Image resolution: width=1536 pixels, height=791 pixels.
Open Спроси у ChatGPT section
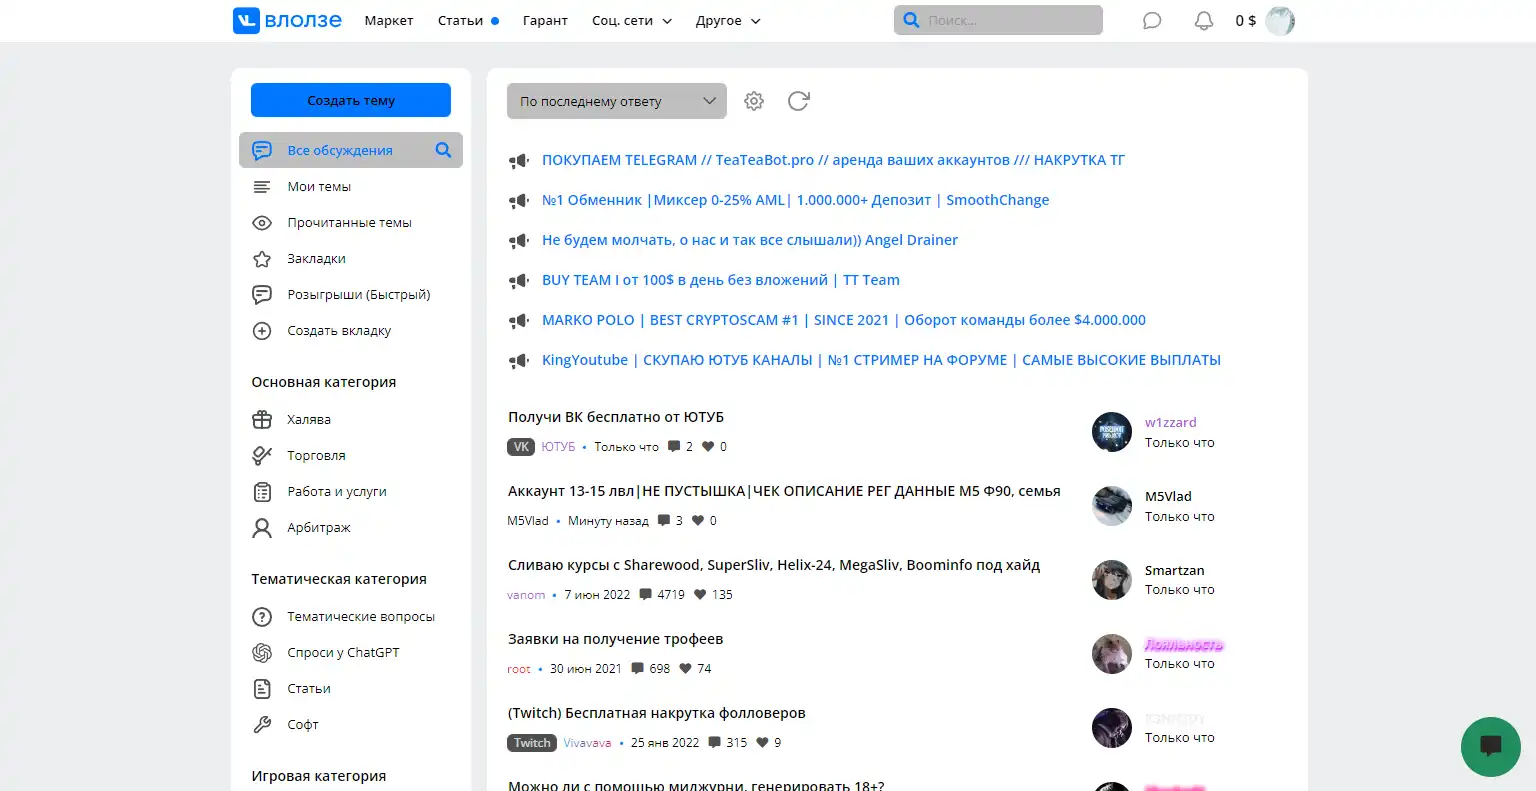(x=343, y=653)
